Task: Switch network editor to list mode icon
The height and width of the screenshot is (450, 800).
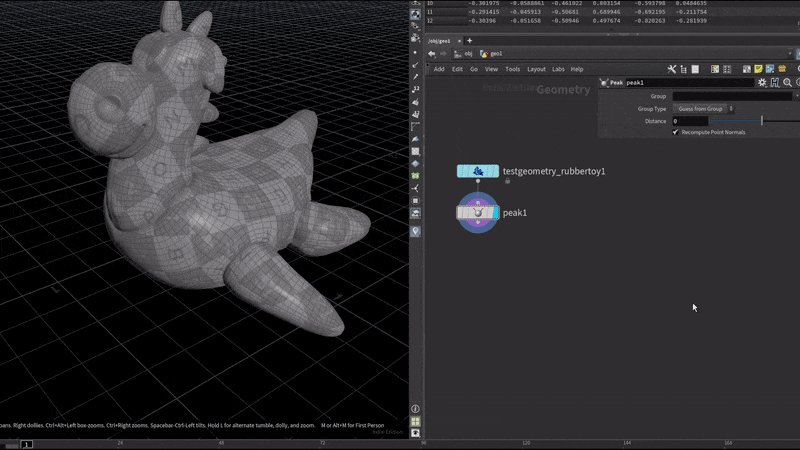Action: 695,69
